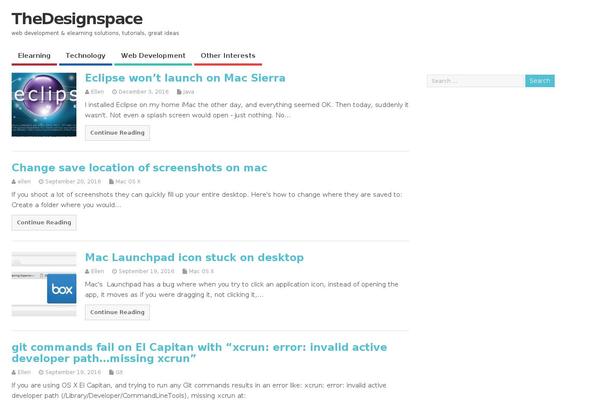The width and height of the screenshot is (600, 400).
Task: Click the clock icon on the Eclipse post date
Action: click(x=114, y=92)
